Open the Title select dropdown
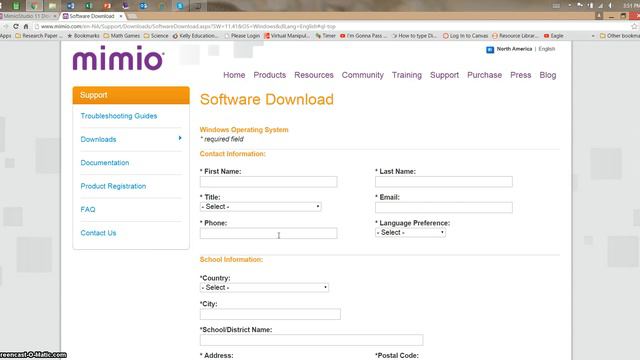The image size is (640, 360). 260,207
